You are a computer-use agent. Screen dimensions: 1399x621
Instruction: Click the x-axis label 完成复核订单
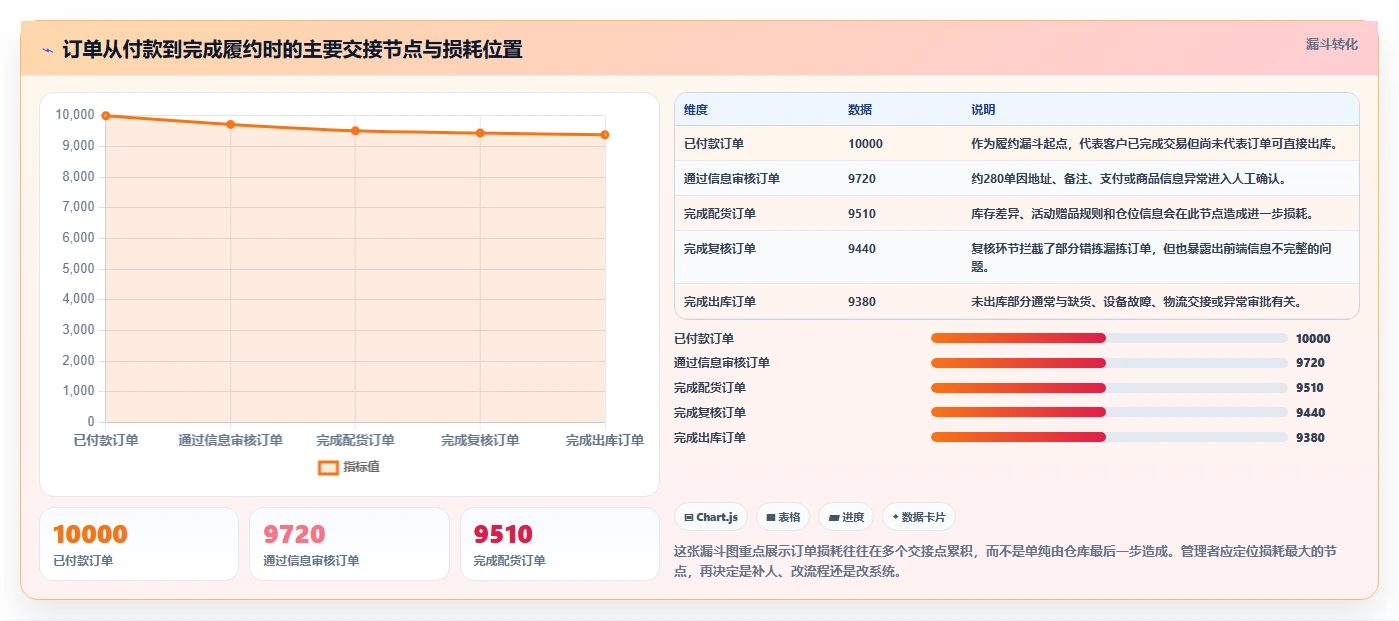[480, 441]
